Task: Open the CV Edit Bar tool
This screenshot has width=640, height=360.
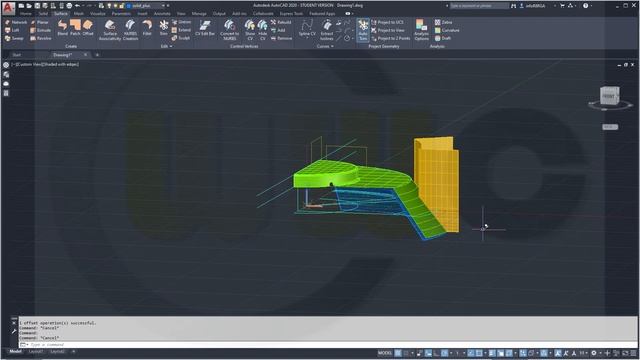Action: pos(205,28)
